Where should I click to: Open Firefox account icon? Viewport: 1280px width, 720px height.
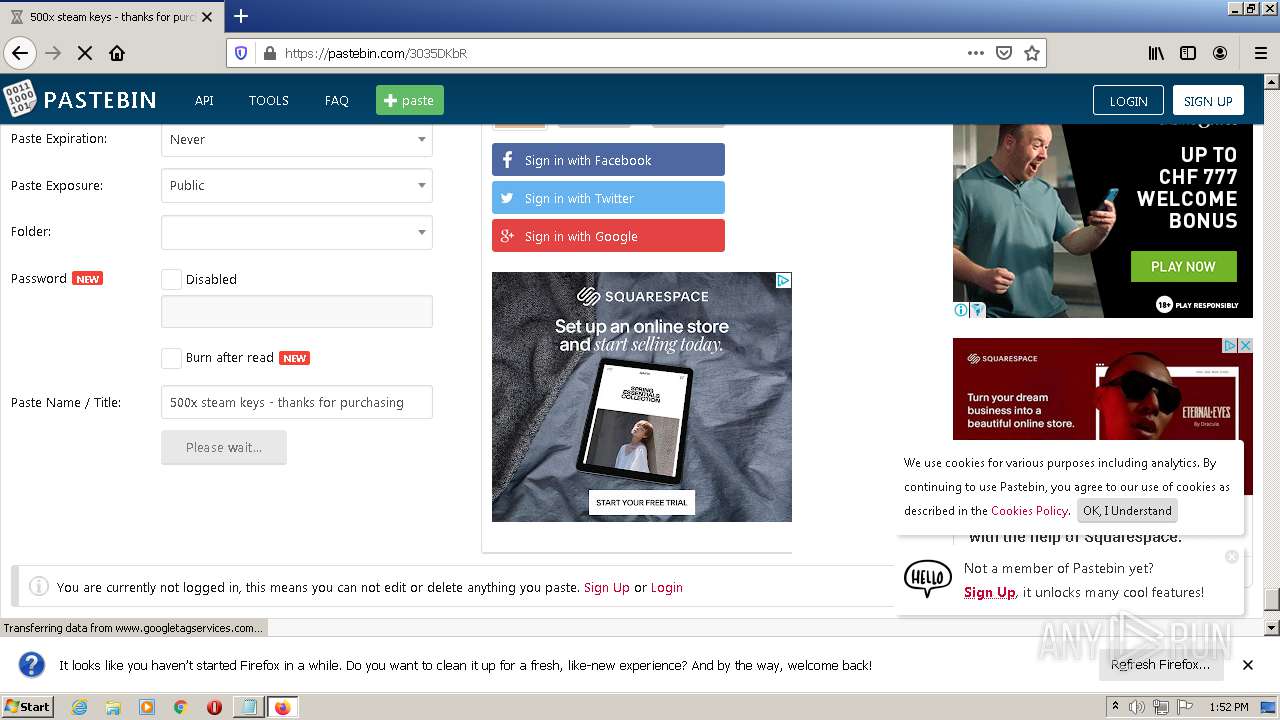tap(1220, 53)
